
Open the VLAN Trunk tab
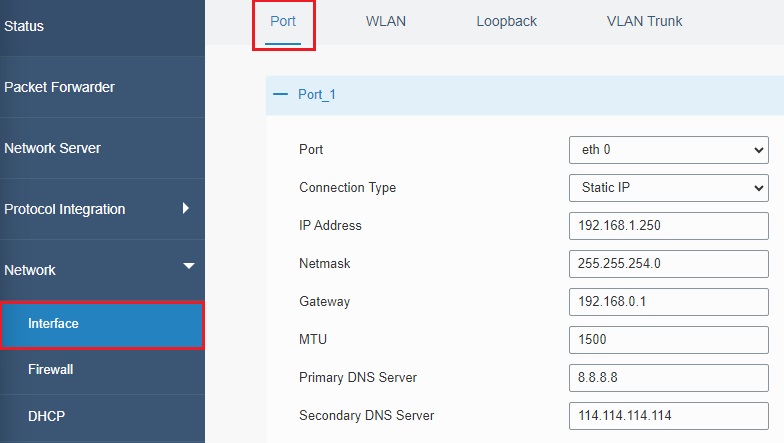click(644, 22)
